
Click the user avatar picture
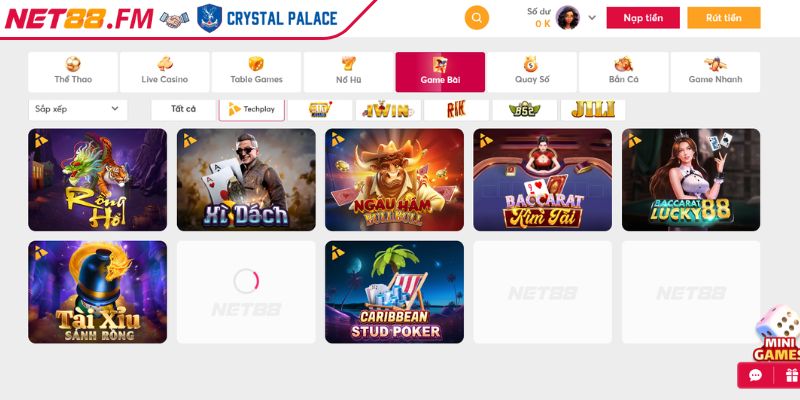tap(567, 18)
